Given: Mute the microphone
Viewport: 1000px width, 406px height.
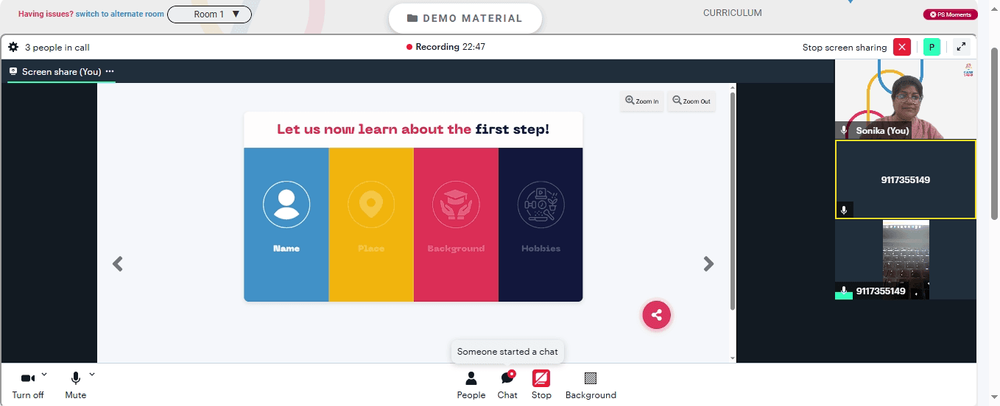Looking at the screenshot, I should click(75, 386).
